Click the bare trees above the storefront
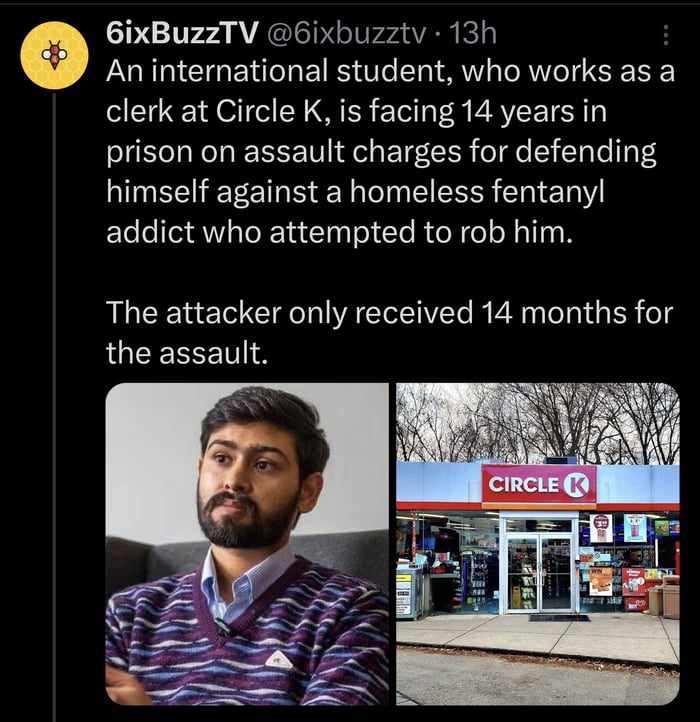The width and height of the screenshot is (700, 722). click(537, 423)
